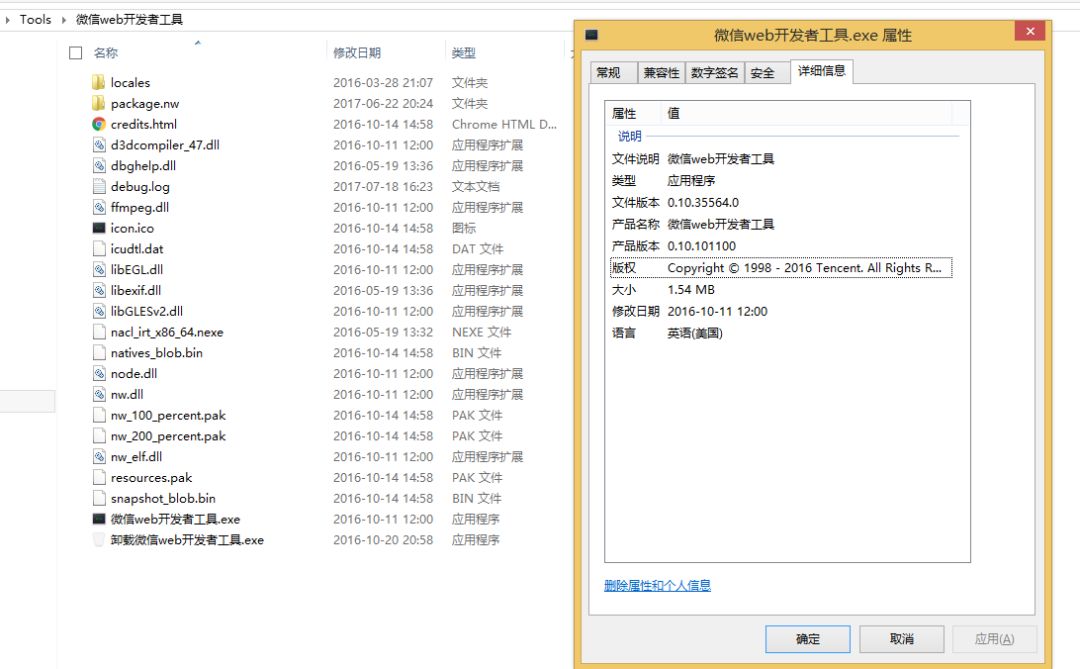This screenshot has width=1080, height=669.
Task: Select the 文件版本 0.10.35564.0 row
Action: click(781, 203)
